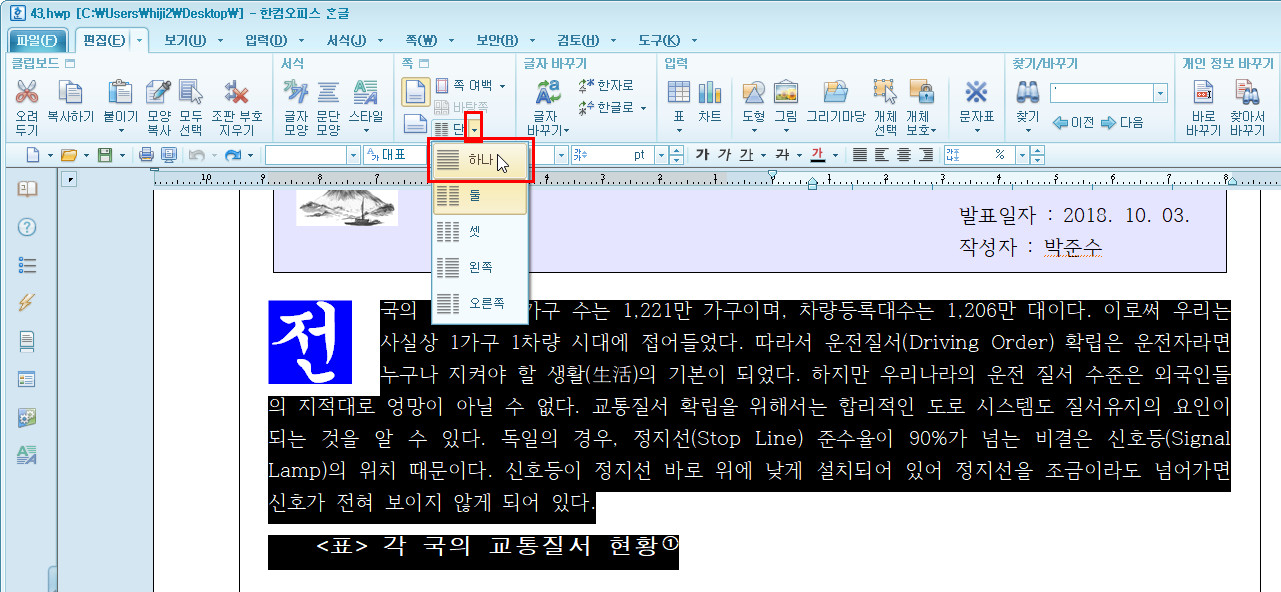1281x592 pixels.
Task: Click the Change Text (글자 바꾸기) icon
Action: tap(547, 92)
